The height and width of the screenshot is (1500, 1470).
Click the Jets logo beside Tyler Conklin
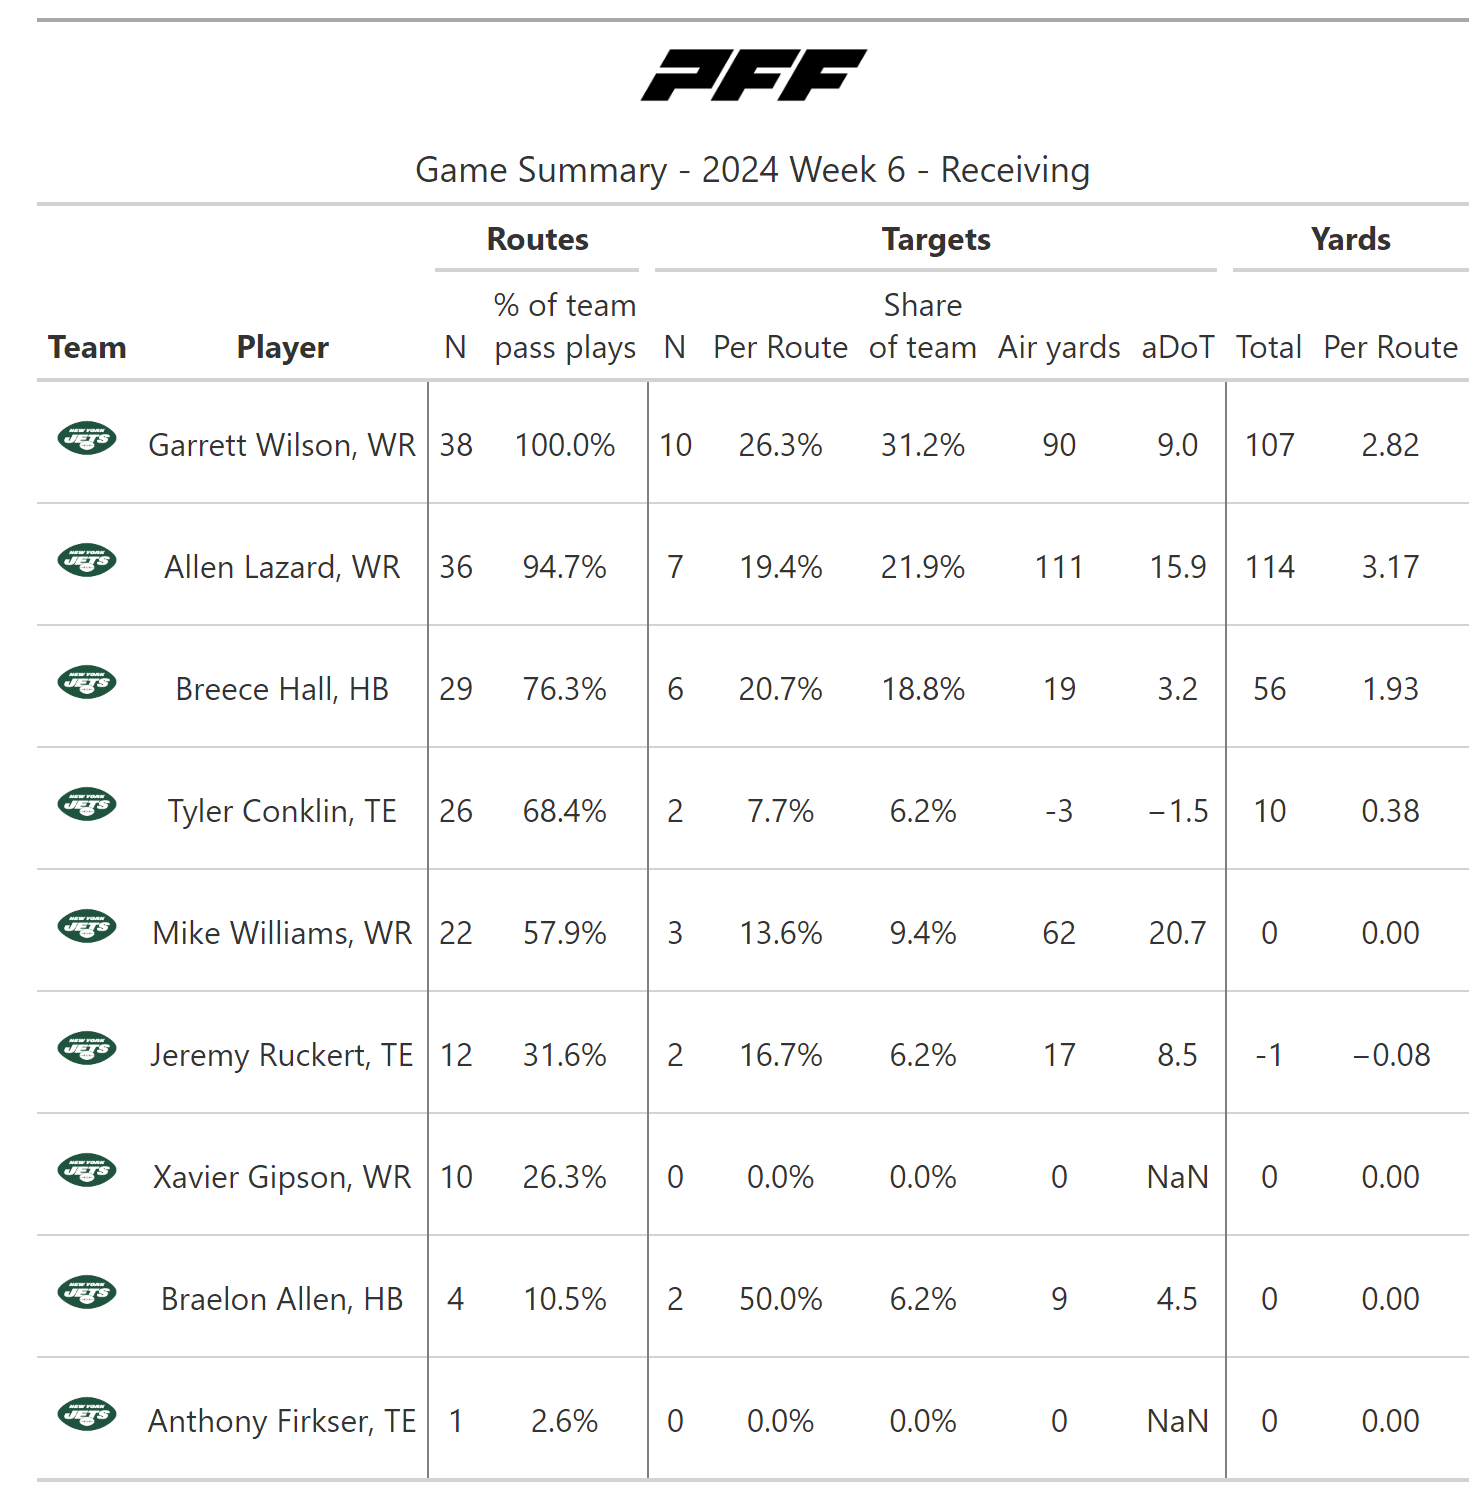pyautogui.click(x=87, y=804)
